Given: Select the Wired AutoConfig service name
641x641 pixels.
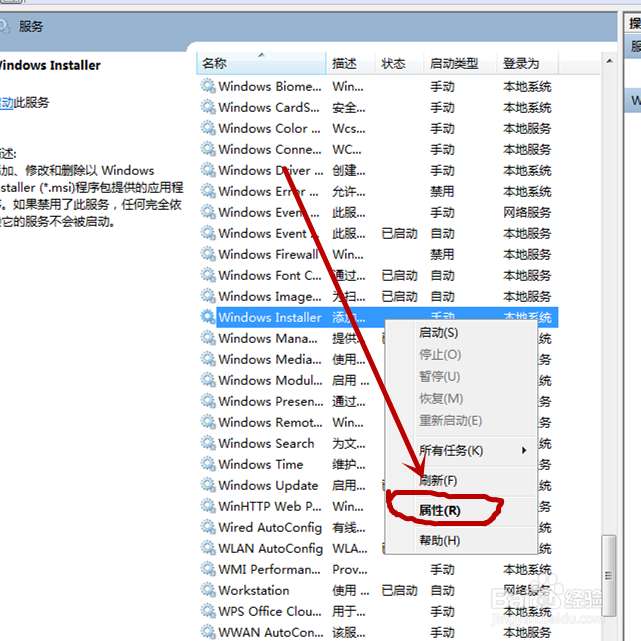Looking at the screenshot, I should pos(270,527).
